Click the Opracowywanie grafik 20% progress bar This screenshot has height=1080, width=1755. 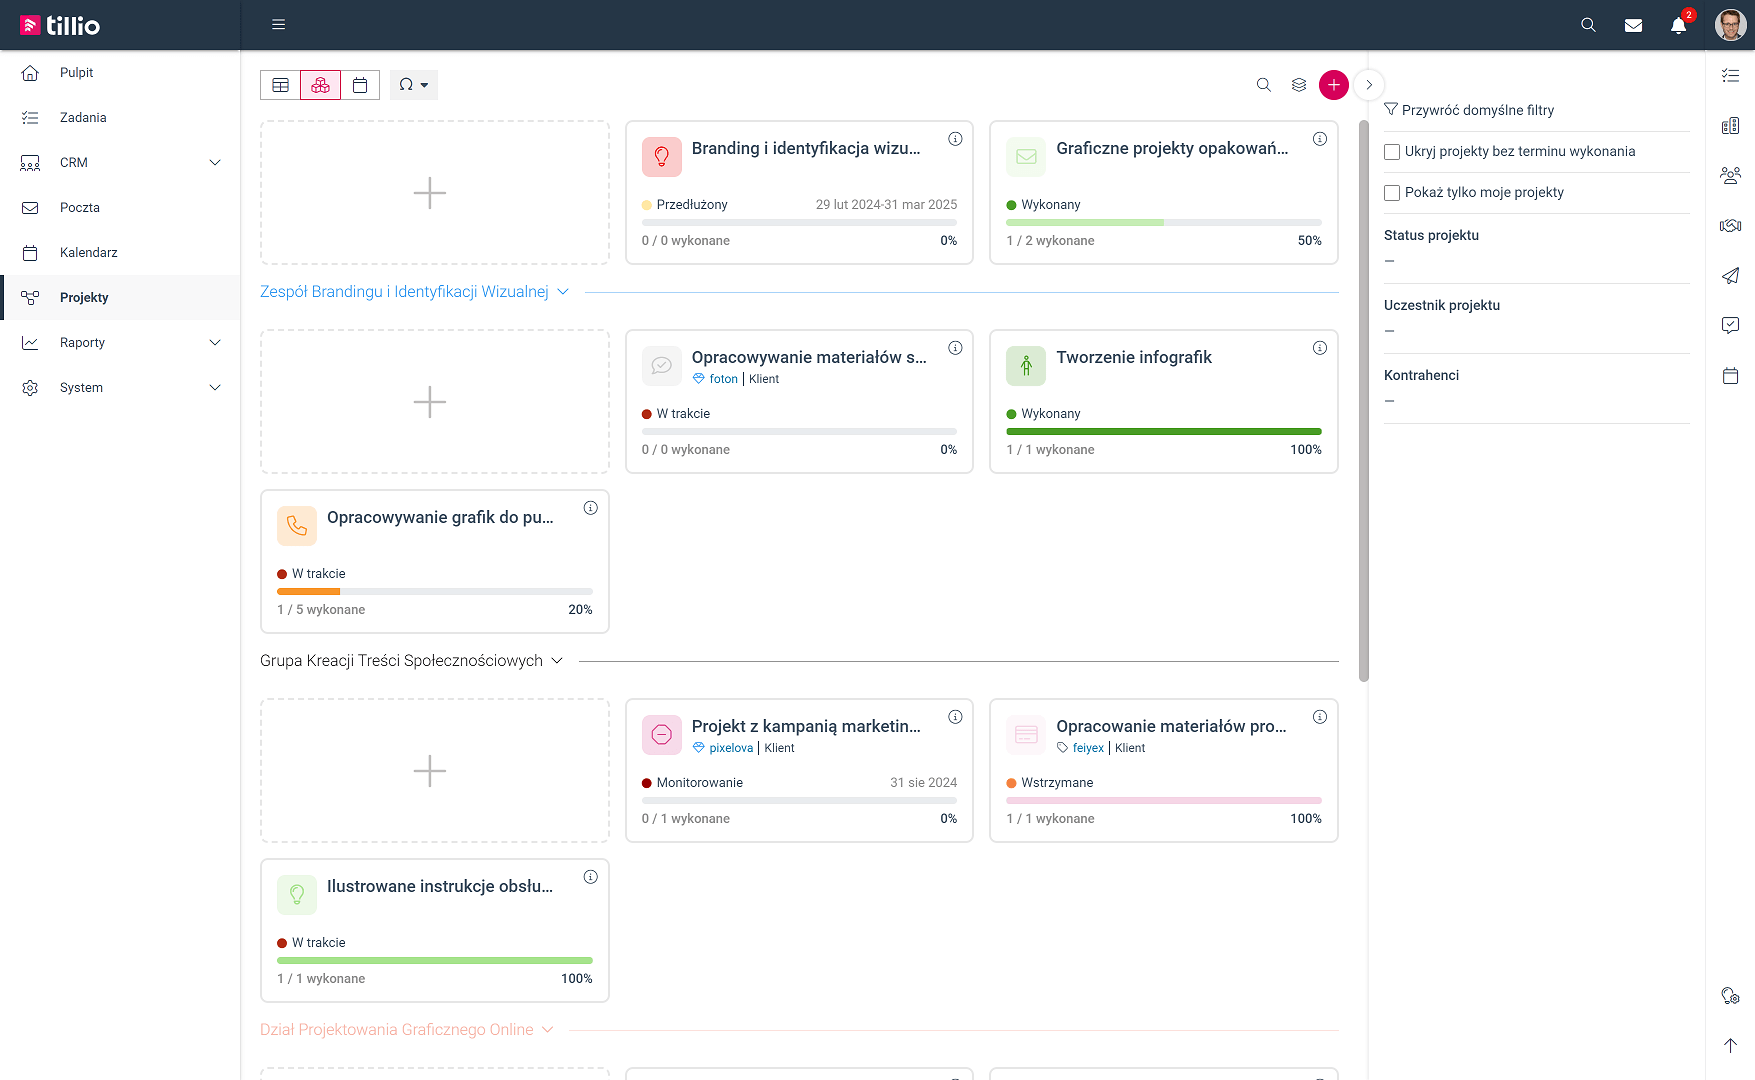click(x=435, y=591)
